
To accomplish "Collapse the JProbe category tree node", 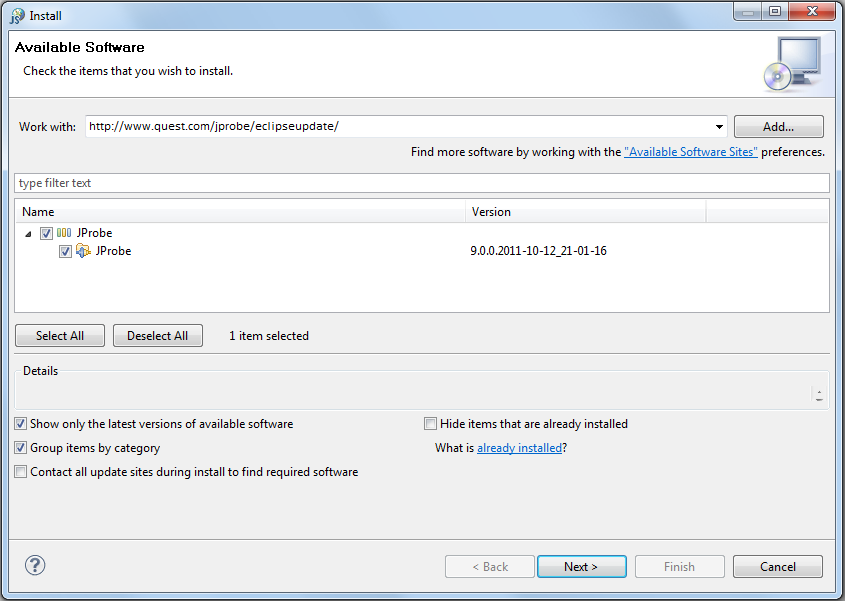I will [x=28, y=234].
